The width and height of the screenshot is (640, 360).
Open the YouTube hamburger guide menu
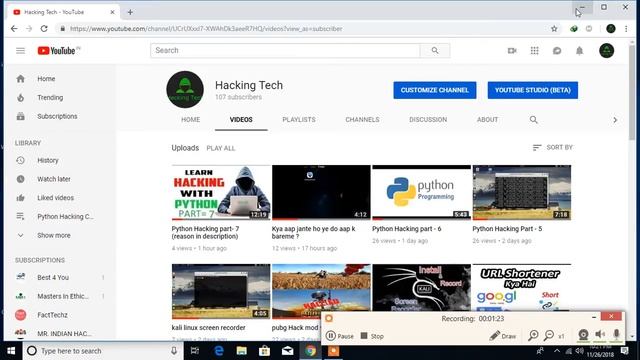point(20,51)
